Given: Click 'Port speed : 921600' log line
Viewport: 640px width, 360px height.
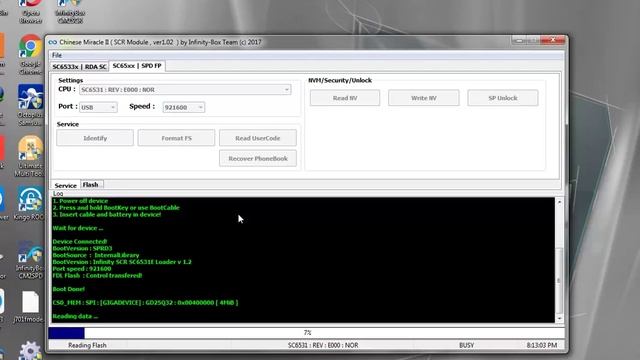Looking at the screenshot, I should [x=82, y=269].
